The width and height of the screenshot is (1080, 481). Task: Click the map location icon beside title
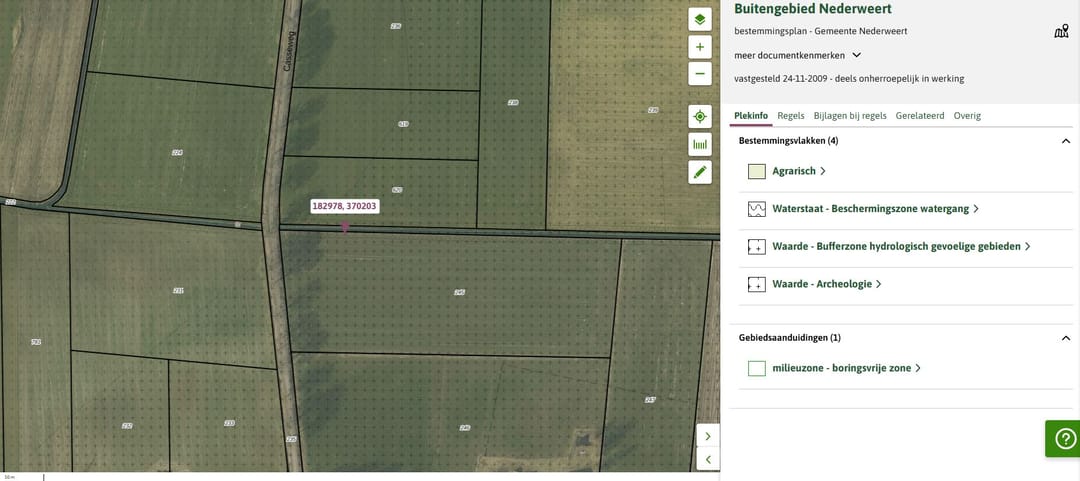pos(1061,31)
